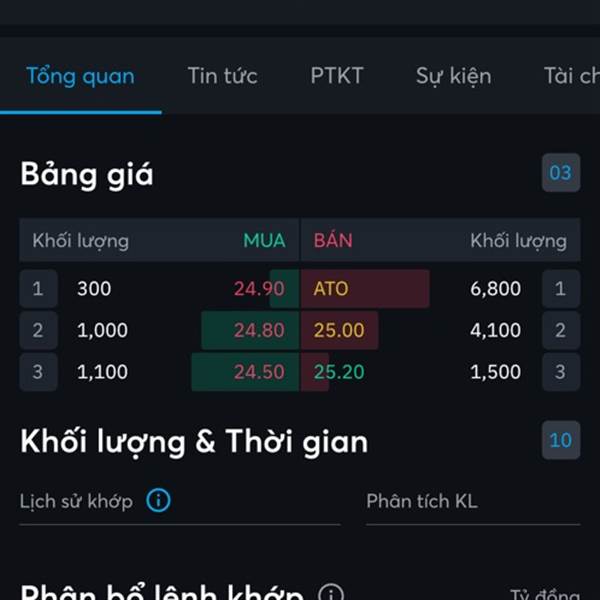Viewport: 600px width, 600px height.
Task: Click sell-side level 3 row badge
Action: [x=561, y=372]
